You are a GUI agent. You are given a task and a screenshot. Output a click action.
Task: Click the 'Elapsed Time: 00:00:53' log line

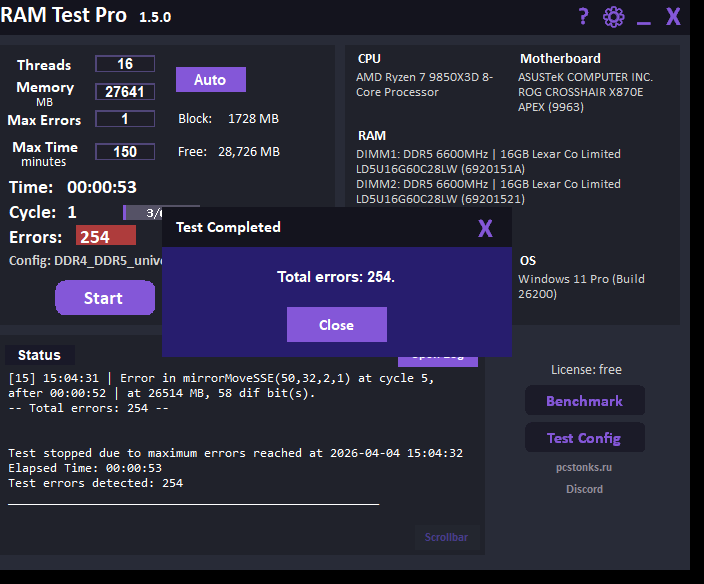pyautogui.click(x=85, y=468)
